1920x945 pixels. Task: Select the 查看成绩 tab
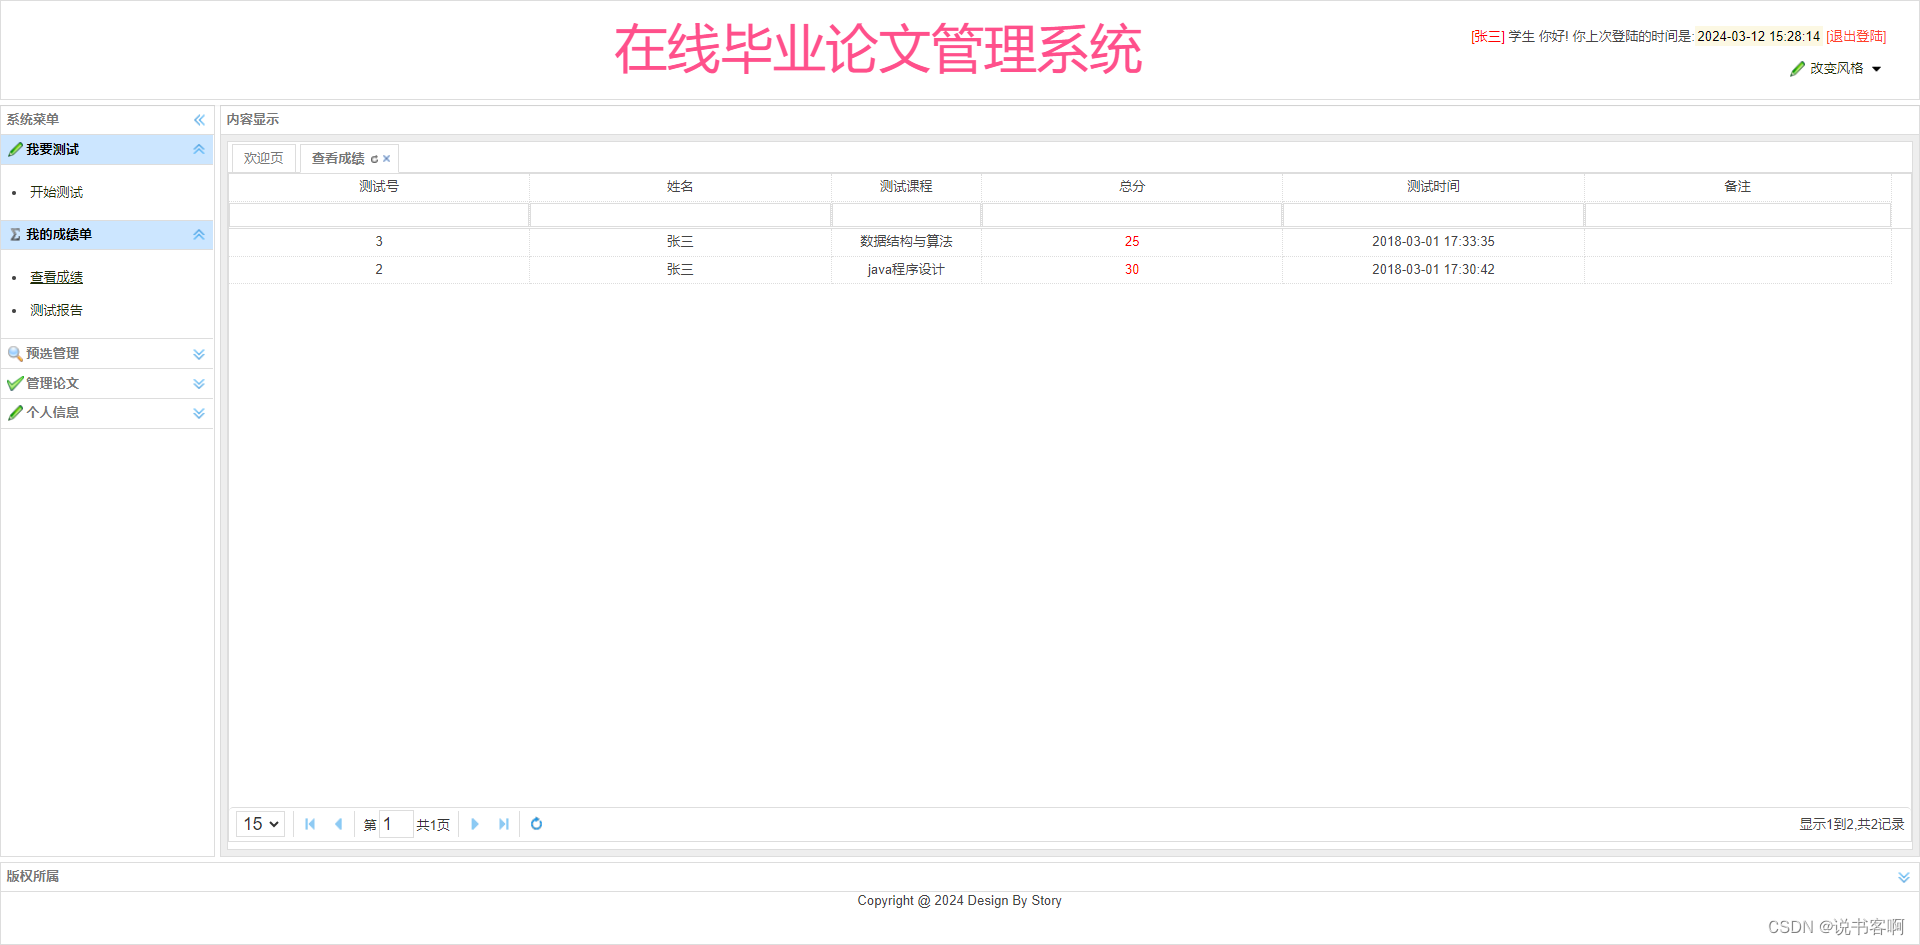[338, 158]
